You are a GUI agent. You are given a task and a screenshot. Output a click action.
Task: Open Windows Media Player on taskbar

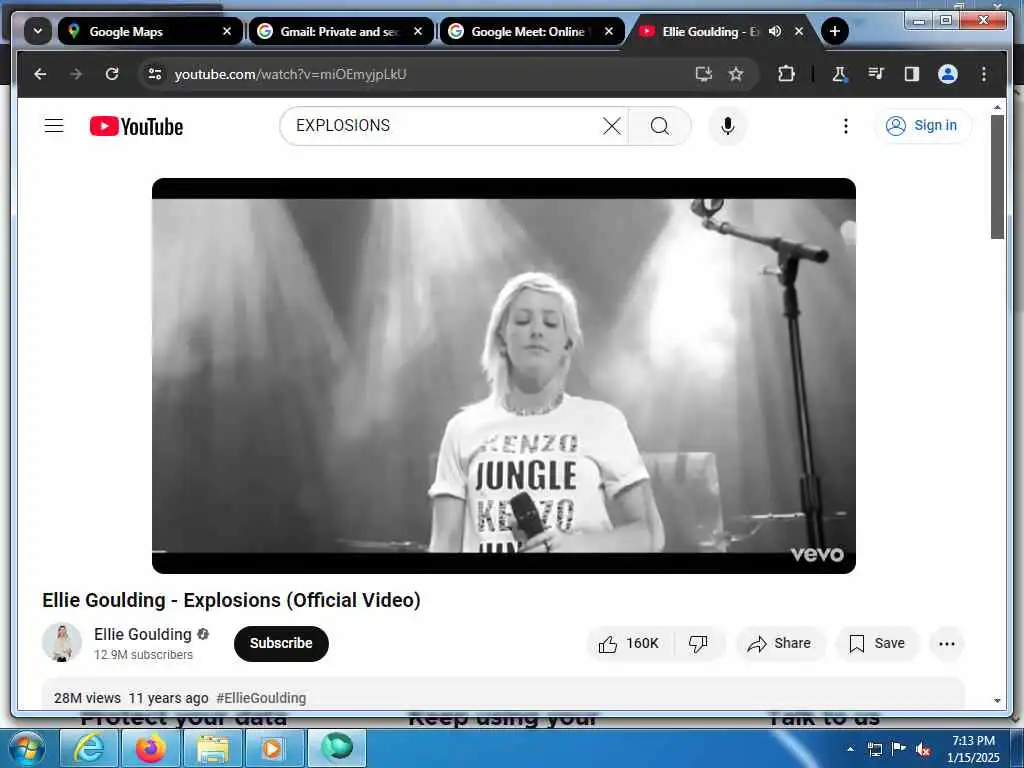(274, 748)
